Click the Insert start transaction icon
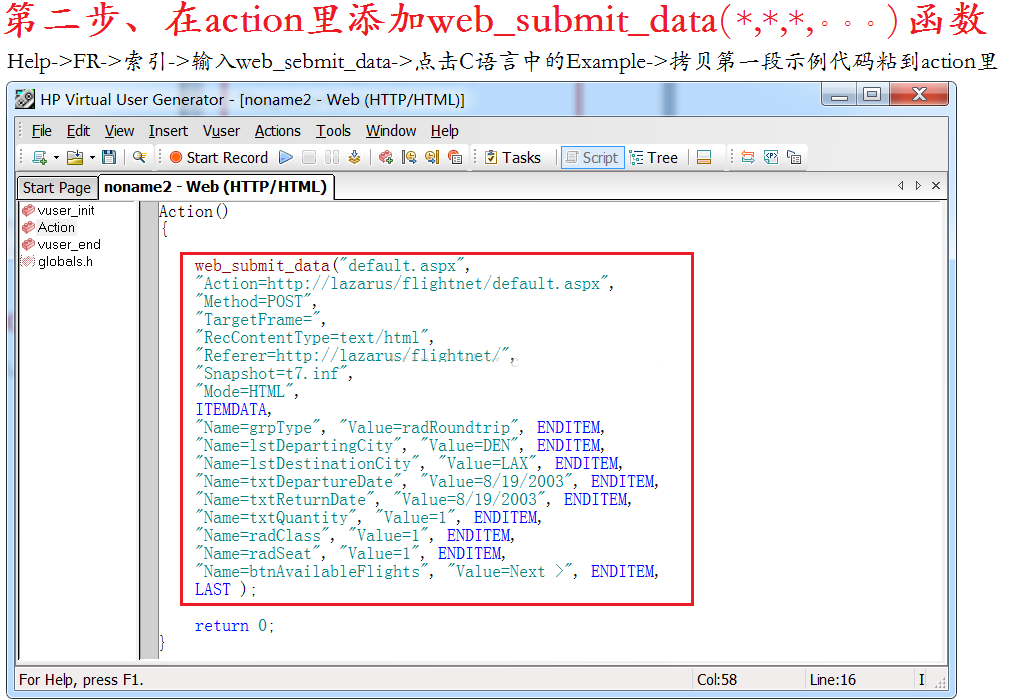This screenshot has height=700, width=1033. click(x=409, y=157)
